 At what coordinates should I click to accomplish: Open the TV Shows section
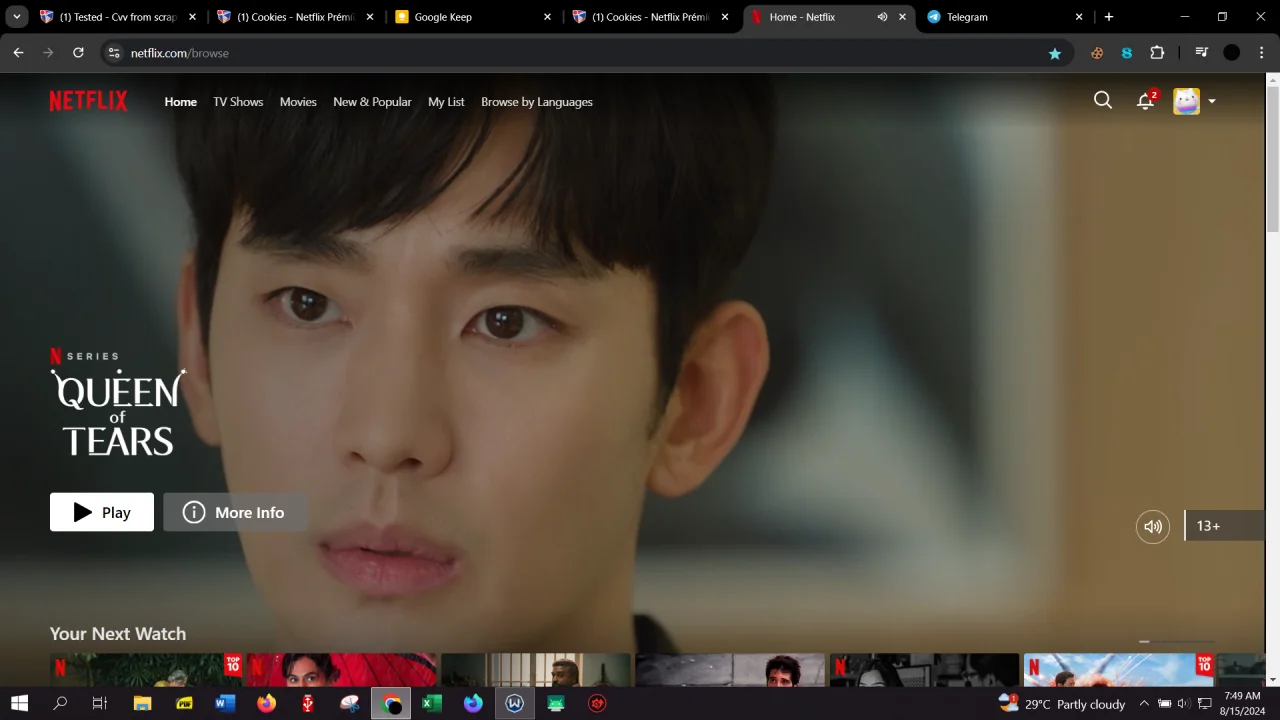238,102
